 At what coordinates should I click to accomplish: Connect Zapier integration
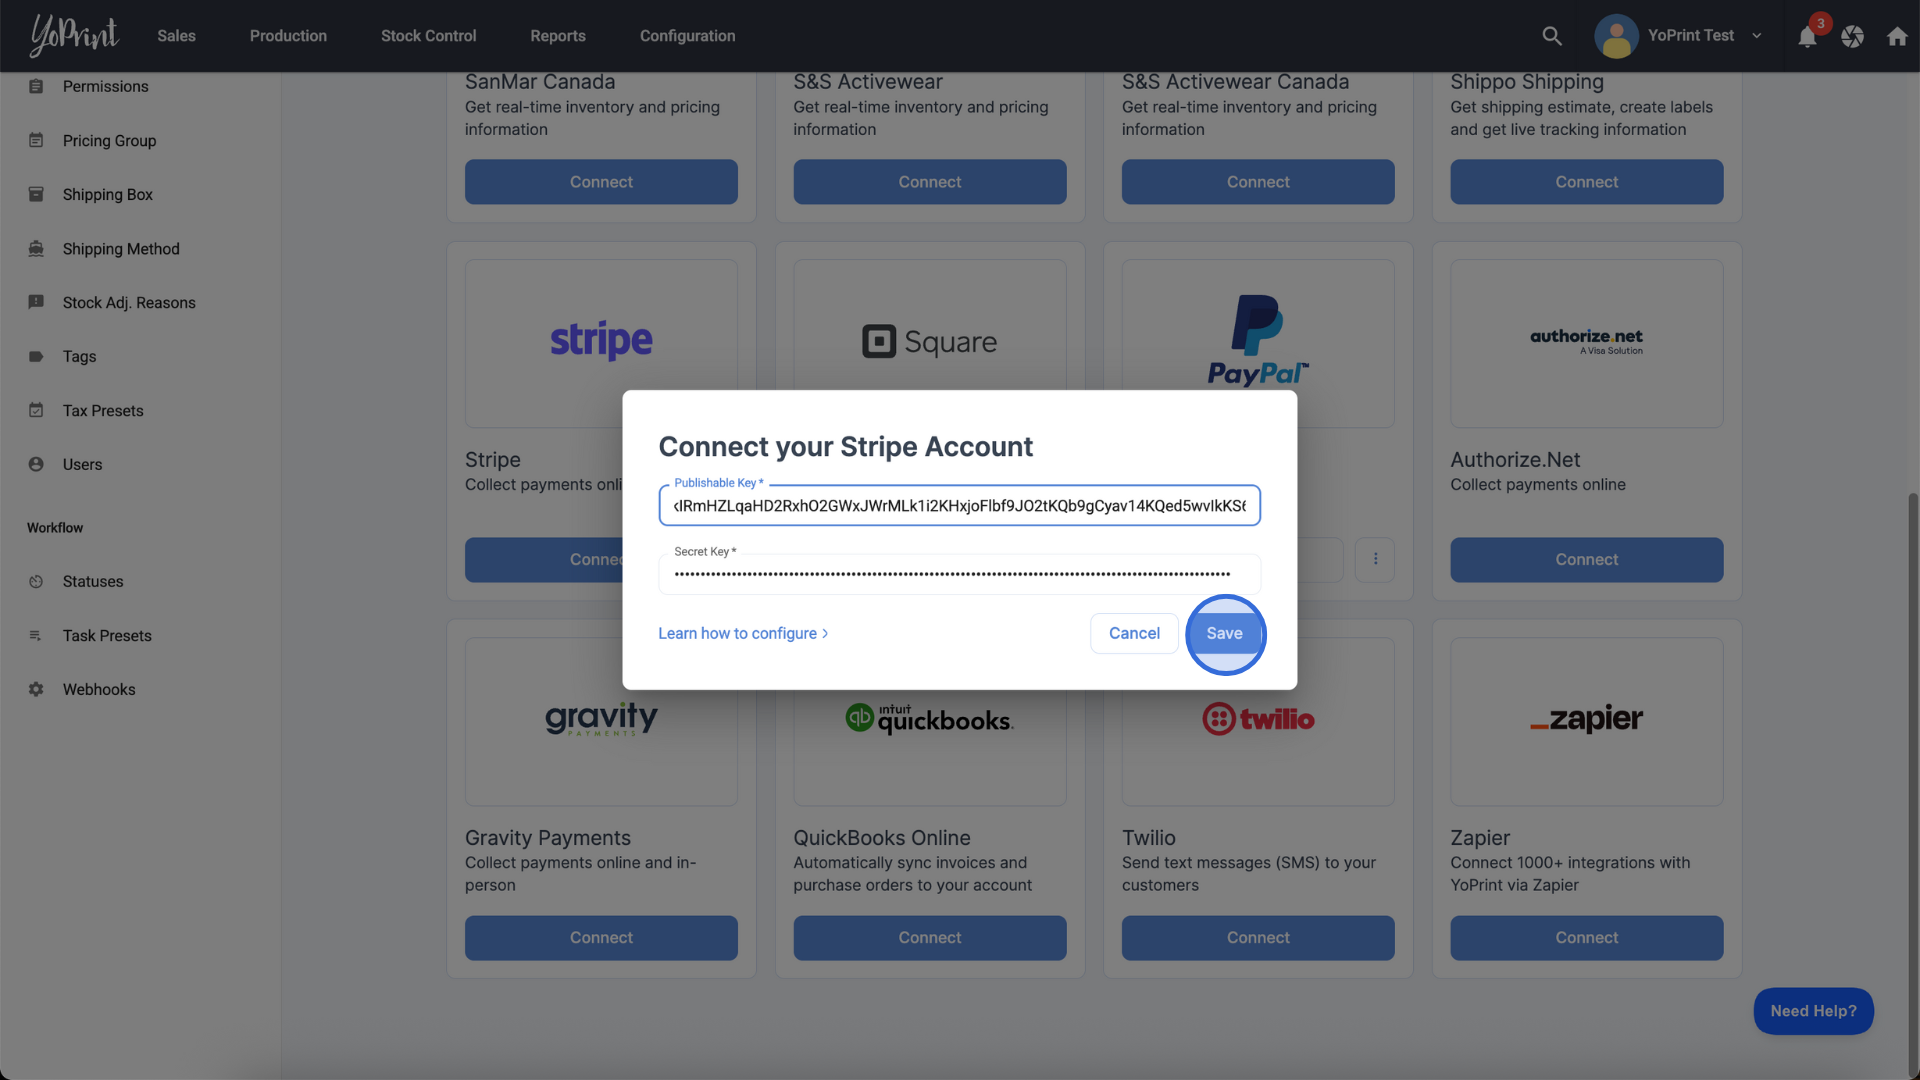tap(1586, 938)
